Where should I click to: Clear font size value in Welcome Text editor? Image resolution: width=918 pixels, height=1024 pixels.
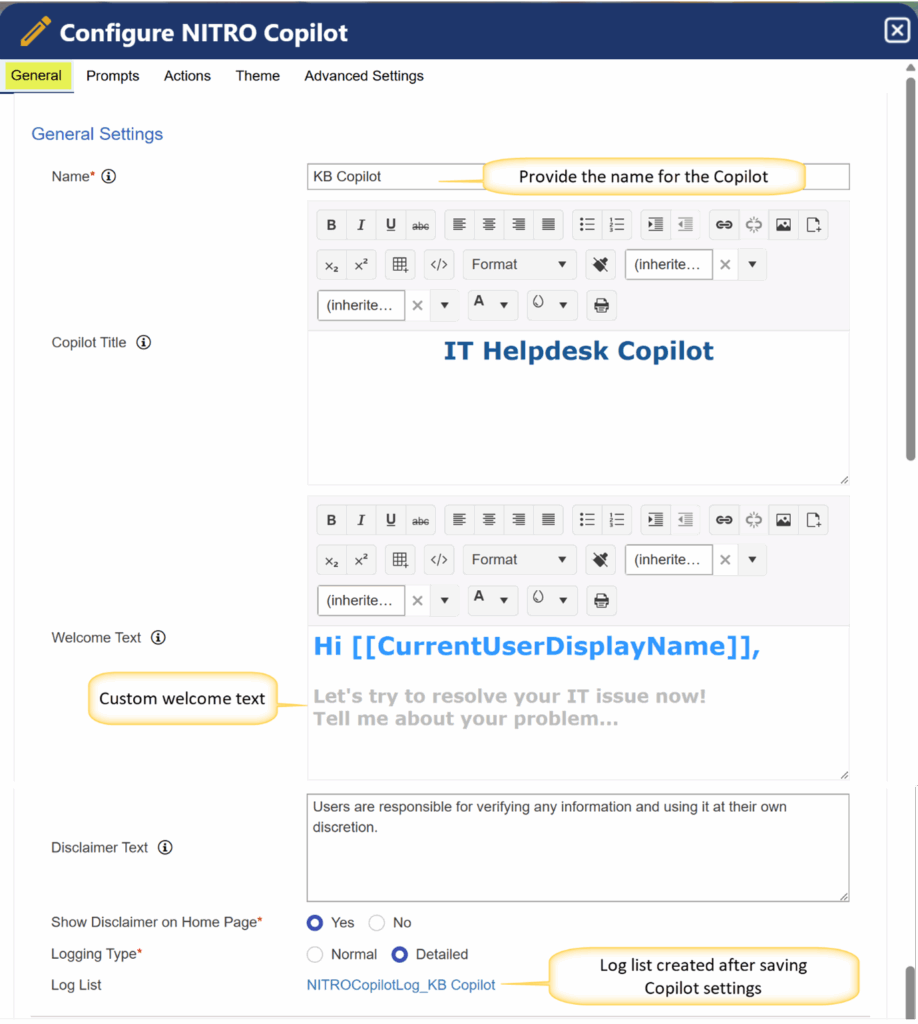pos(418,600)
